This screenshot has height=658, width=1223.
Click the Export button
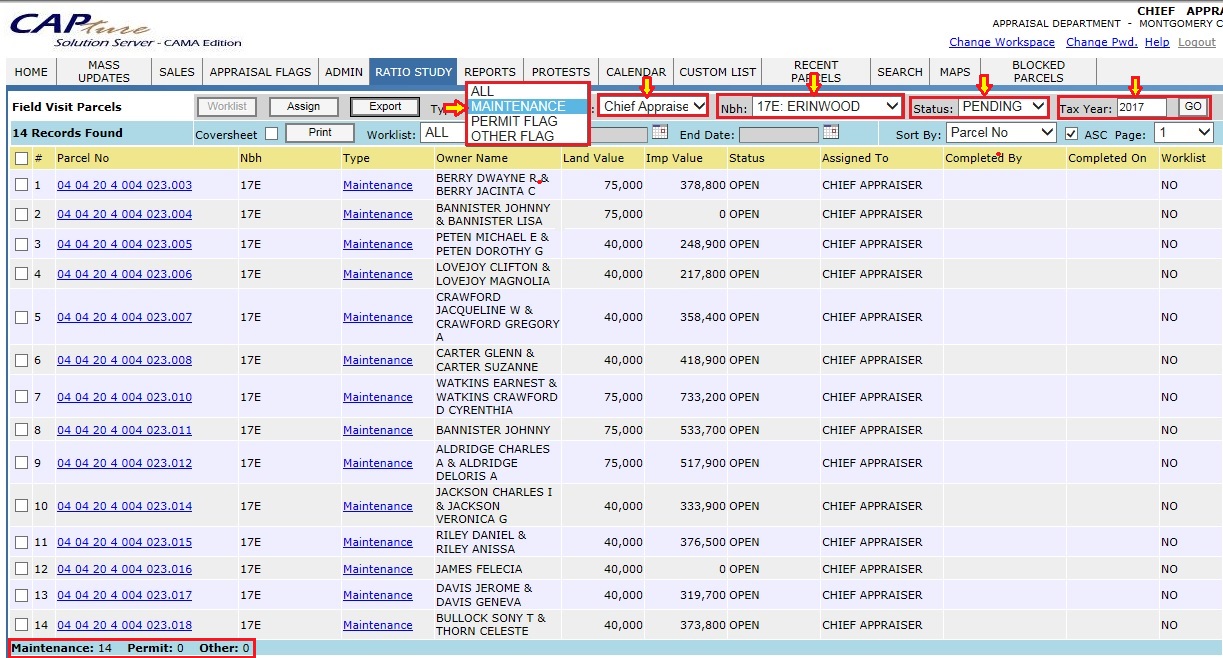point(385,106)
